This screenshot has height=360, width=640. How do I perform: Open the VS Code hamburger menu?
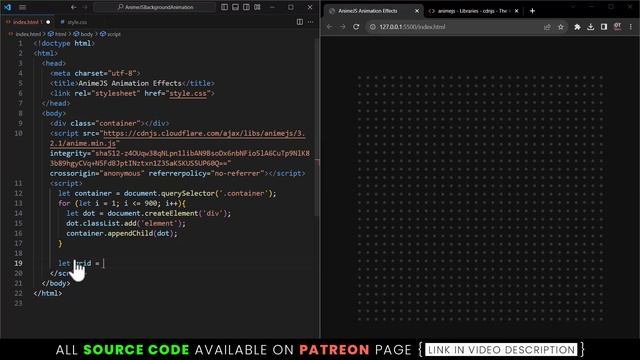[x=22, y=7]
